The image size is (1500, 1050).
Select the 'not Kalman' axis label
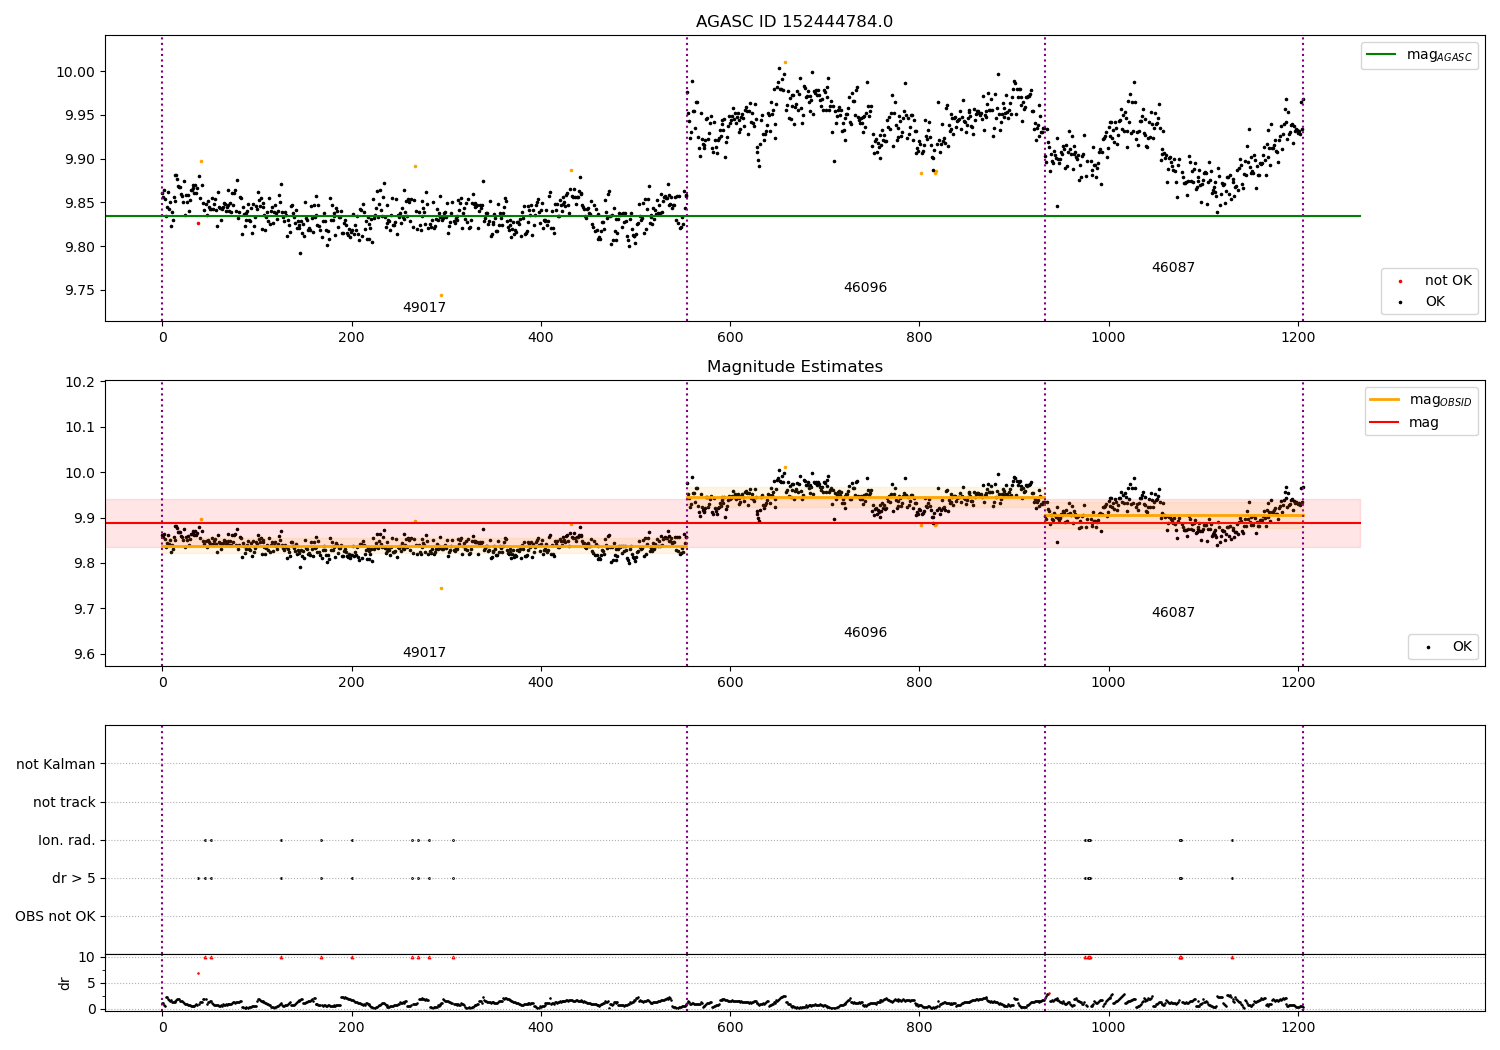[56, 765]
